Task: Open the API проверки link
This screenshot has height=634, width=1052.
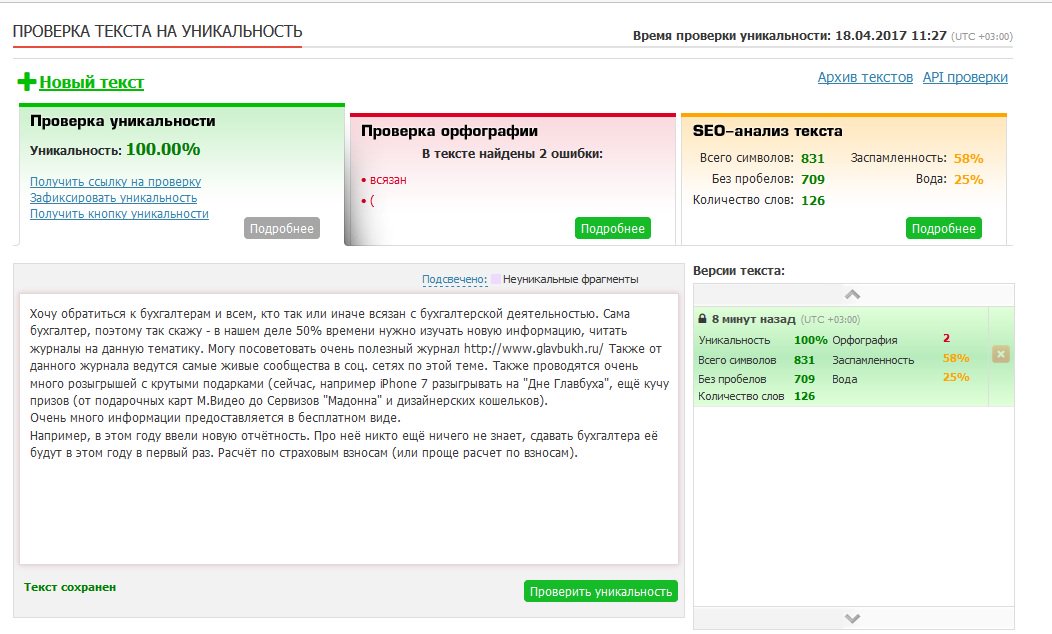Action: point(965,77)
